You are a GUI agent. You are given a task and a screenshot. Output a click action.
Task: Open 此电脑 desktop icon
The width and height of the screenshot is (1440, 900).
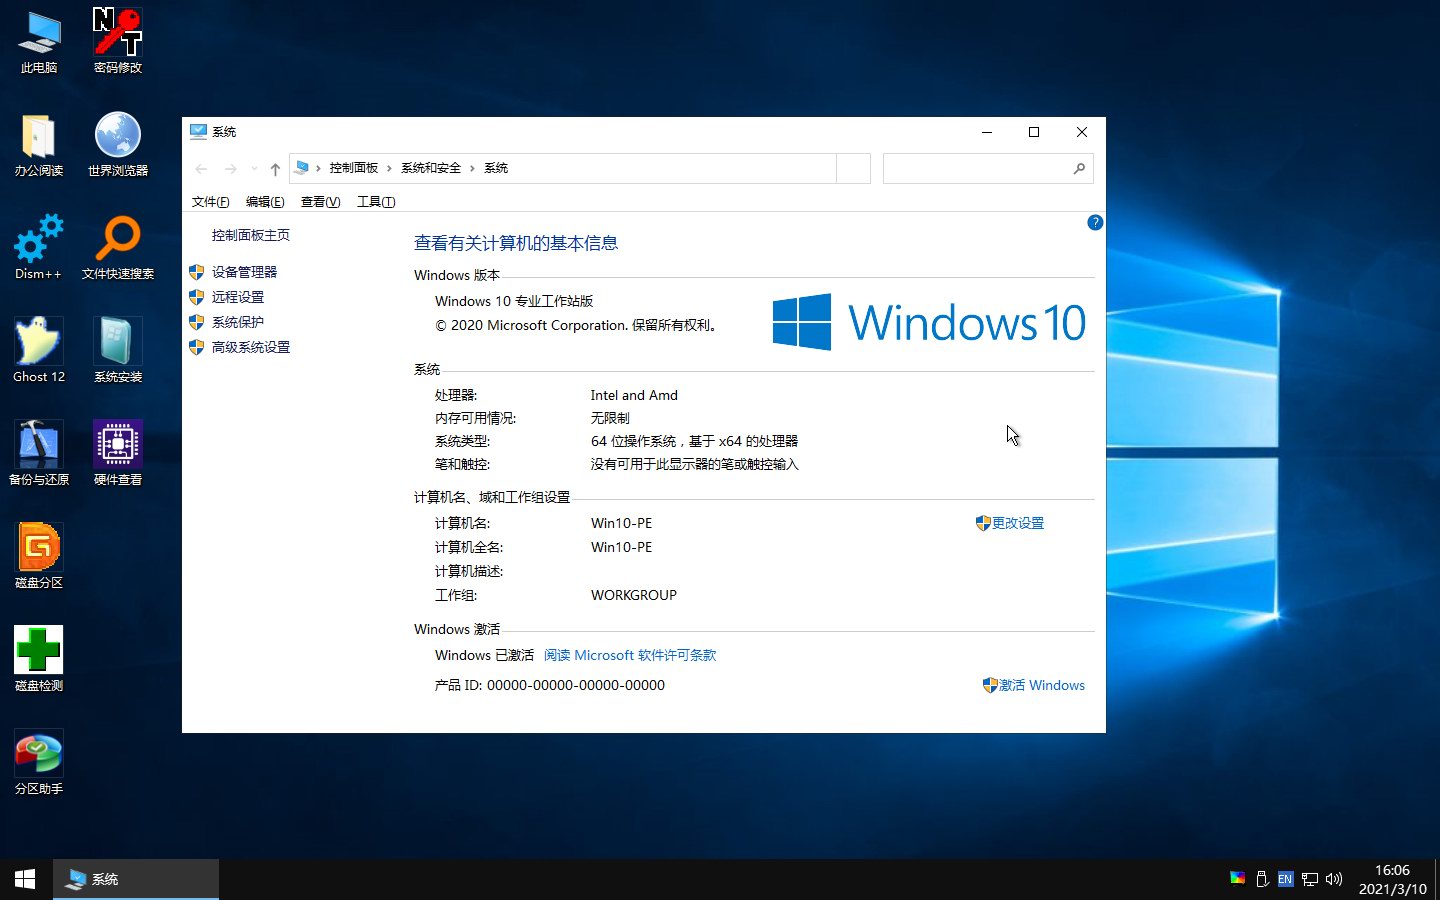pos(39,42)
